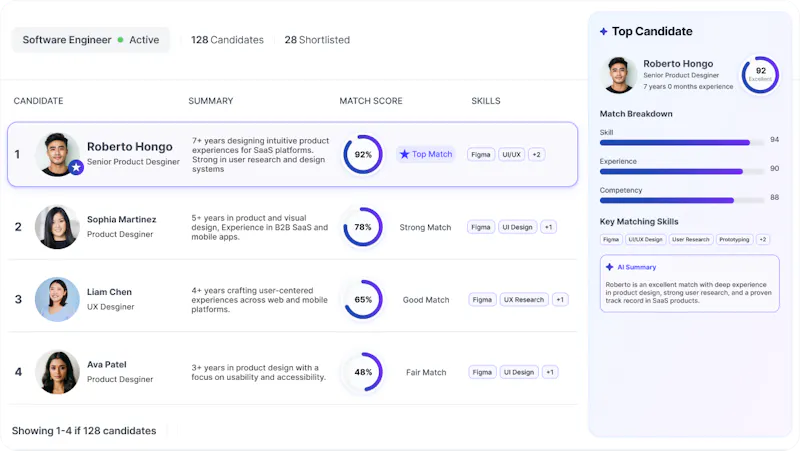Image resolution: width=800 pixels, height=451 pixels.
Task: Click the green Active status dot
Action: point(120,40)
